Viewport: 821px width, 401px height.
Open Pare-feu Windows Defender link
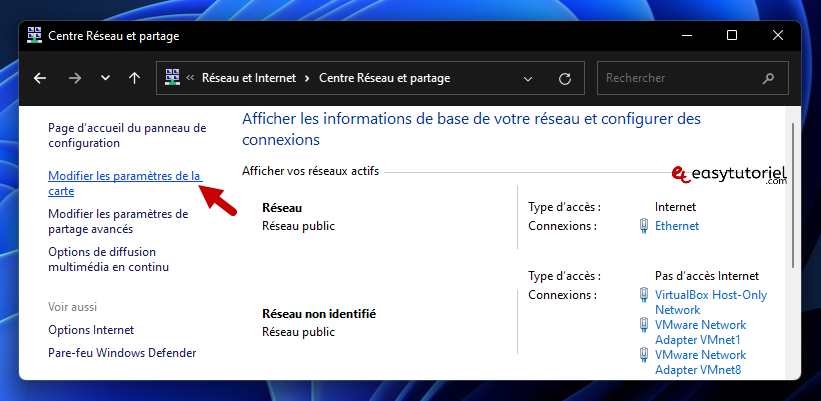(122, 353)
